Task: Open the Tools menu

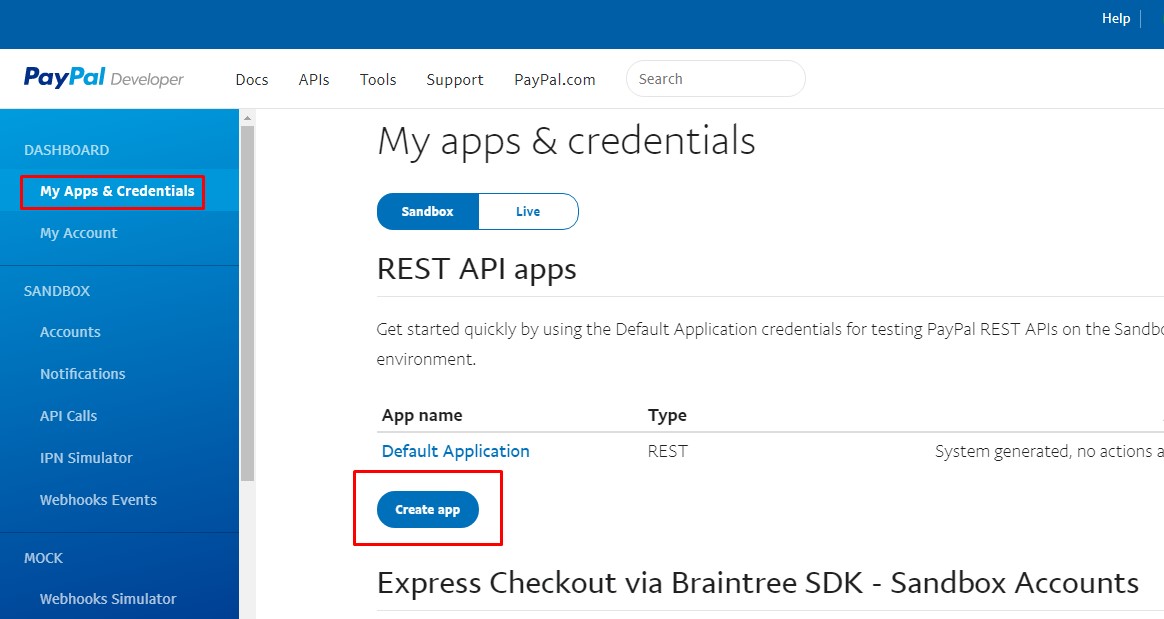Action: [378, 80]
